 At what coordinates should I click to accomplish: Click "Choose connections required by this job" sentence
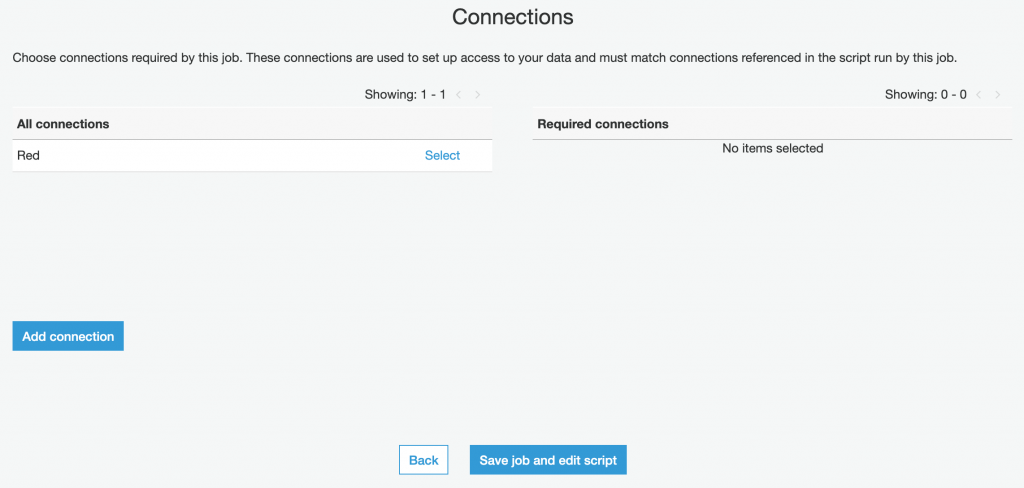[126, 58]
